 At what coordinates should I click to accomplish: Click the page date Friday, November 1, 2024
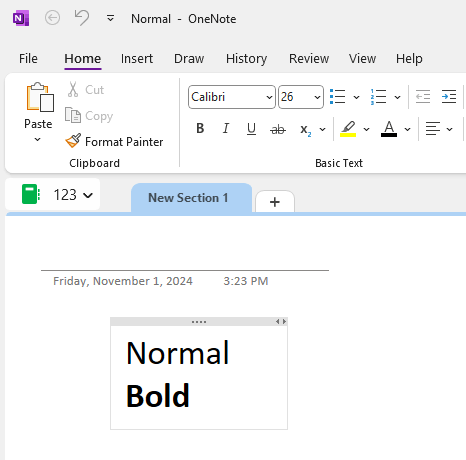(x=123, y=281)
